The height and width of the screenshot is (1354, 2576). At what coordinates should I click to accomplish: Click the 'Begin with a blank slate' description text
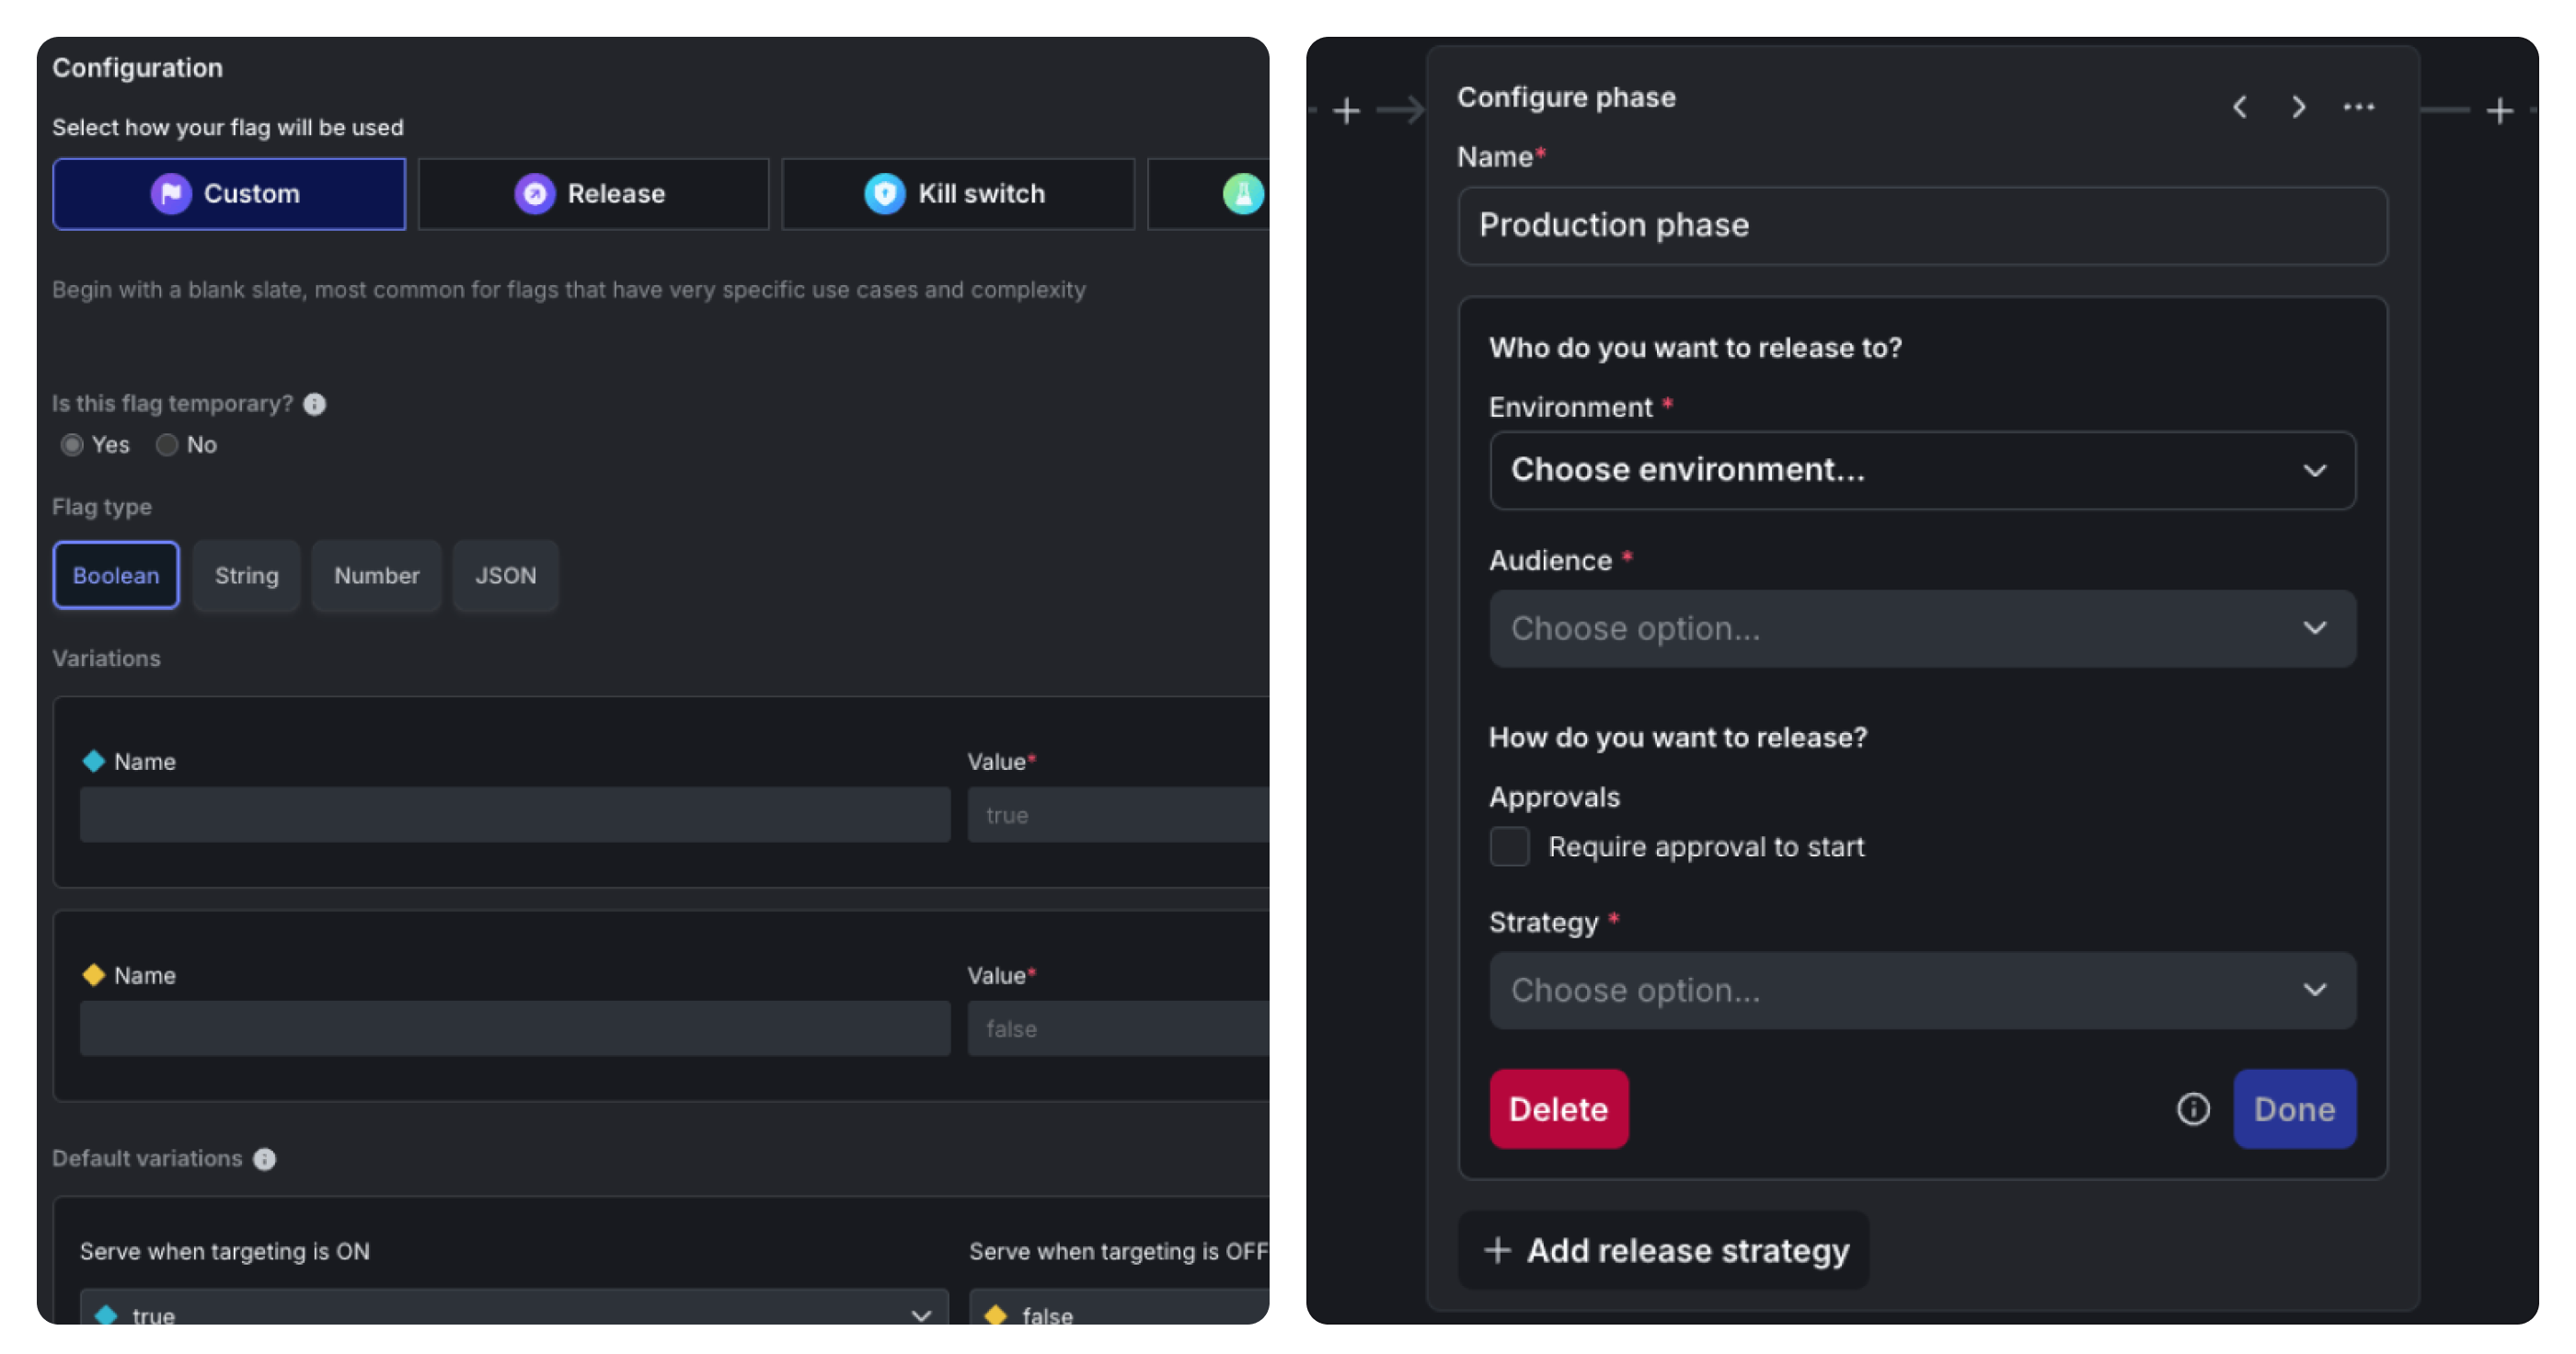[x=568, y=290]
